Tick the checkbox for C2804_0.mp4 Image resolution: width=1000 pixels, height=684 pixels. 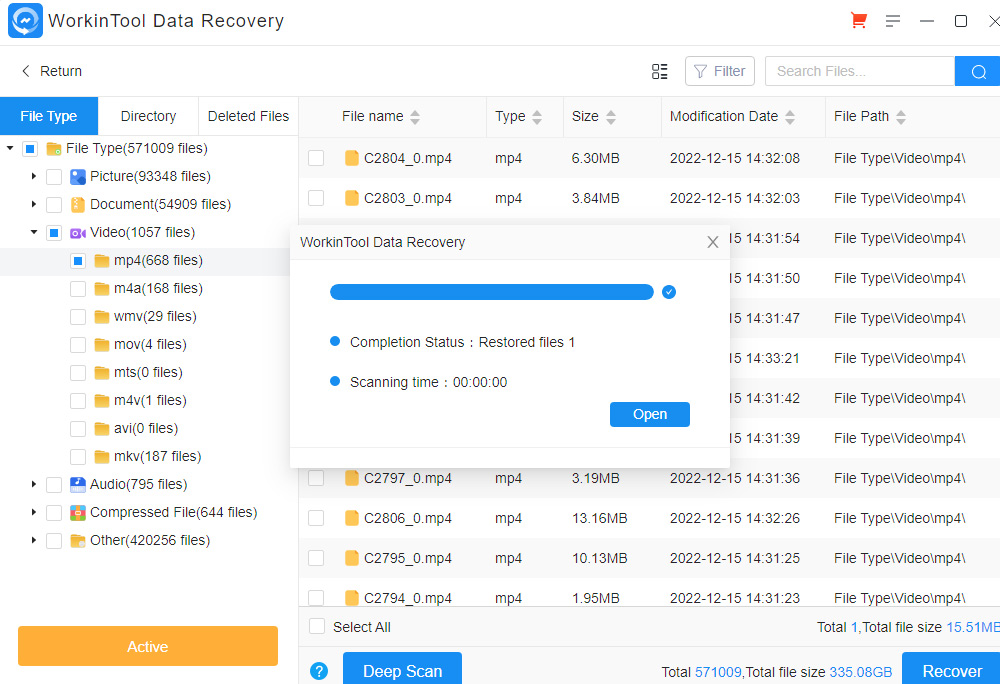(316, 158)
